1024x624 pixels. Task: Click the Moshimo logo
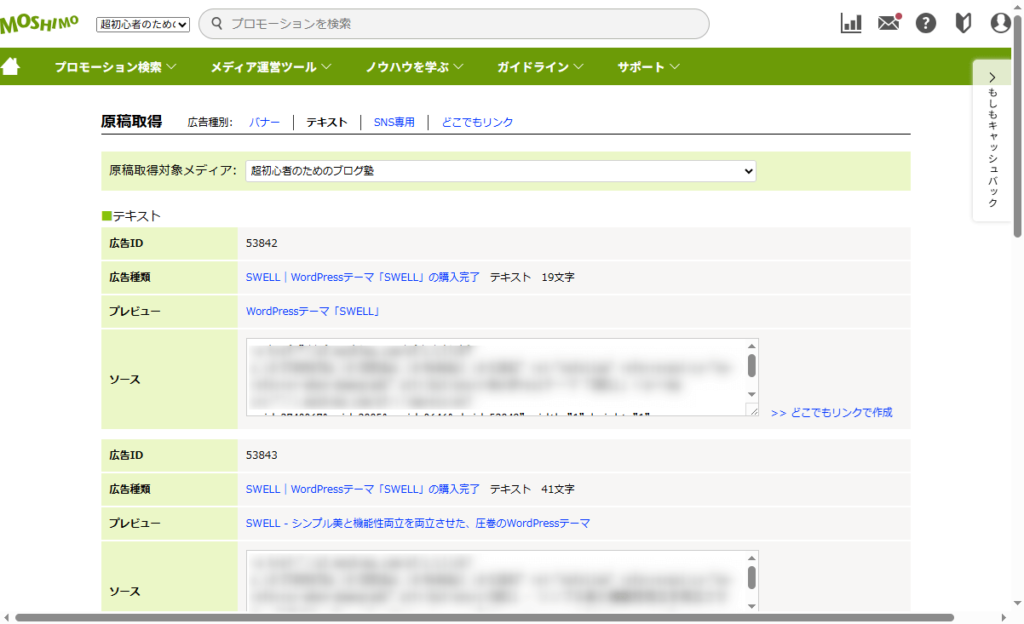[39, 24]
